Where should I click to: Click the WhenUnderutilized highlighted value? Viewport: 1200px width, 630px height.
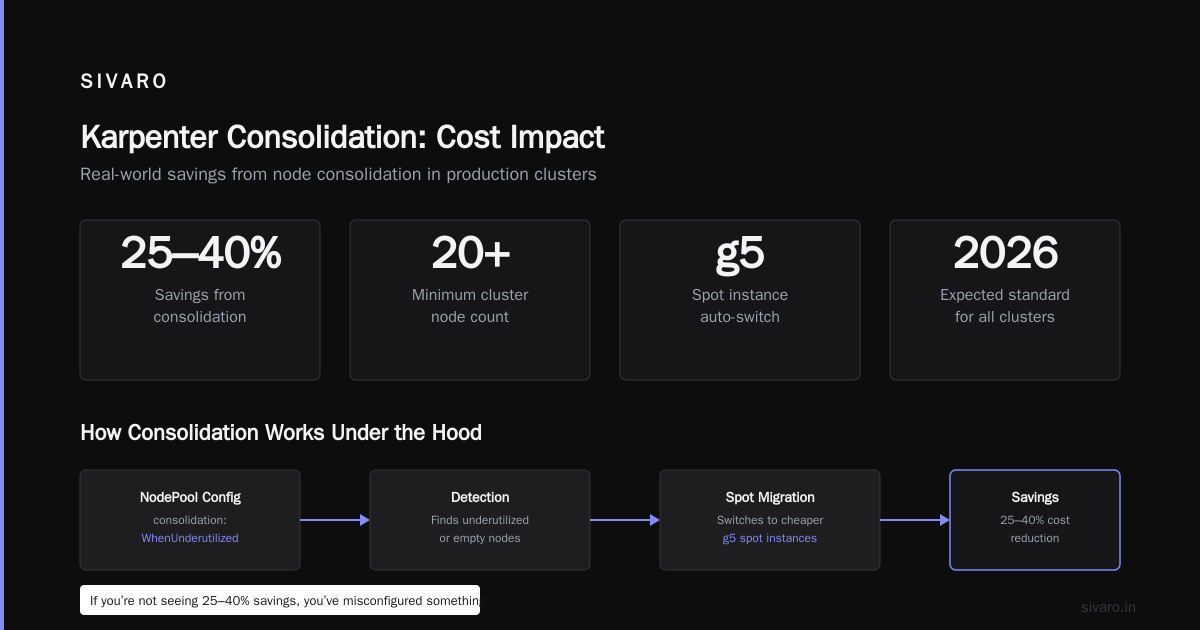tap(190, 538)
